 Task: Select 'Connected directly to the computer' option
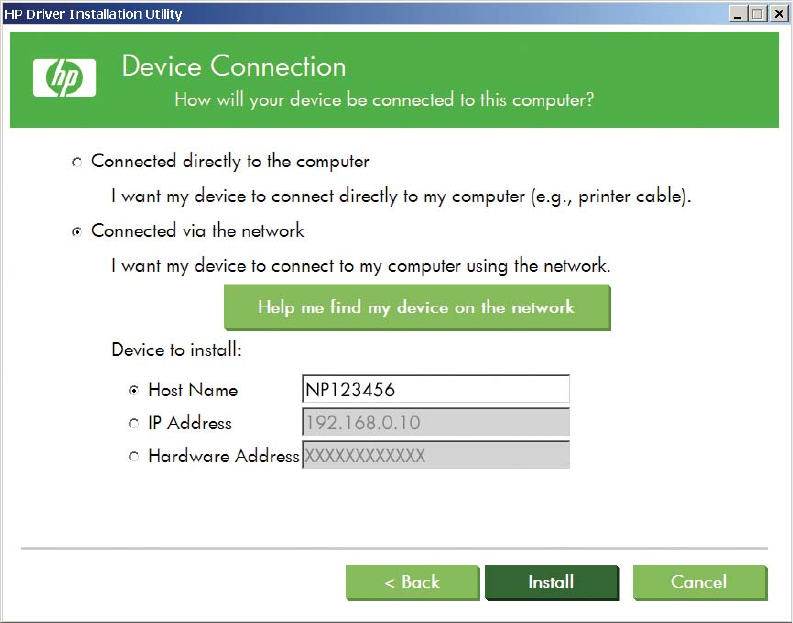pyautogui.click(x=77, y=162)
